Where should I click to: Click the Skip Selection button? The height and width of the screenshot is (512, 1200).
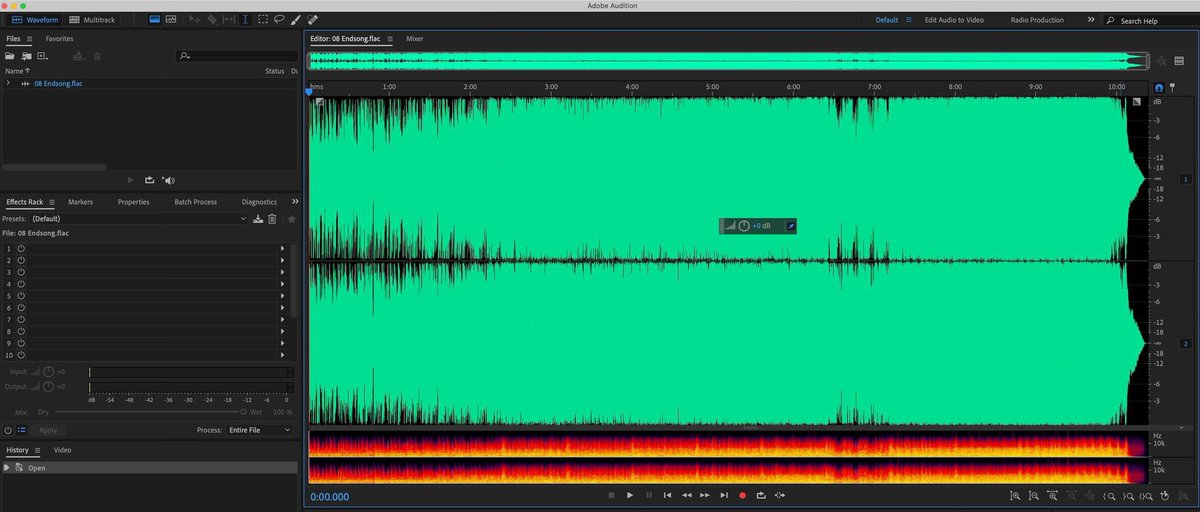[780, 495]
